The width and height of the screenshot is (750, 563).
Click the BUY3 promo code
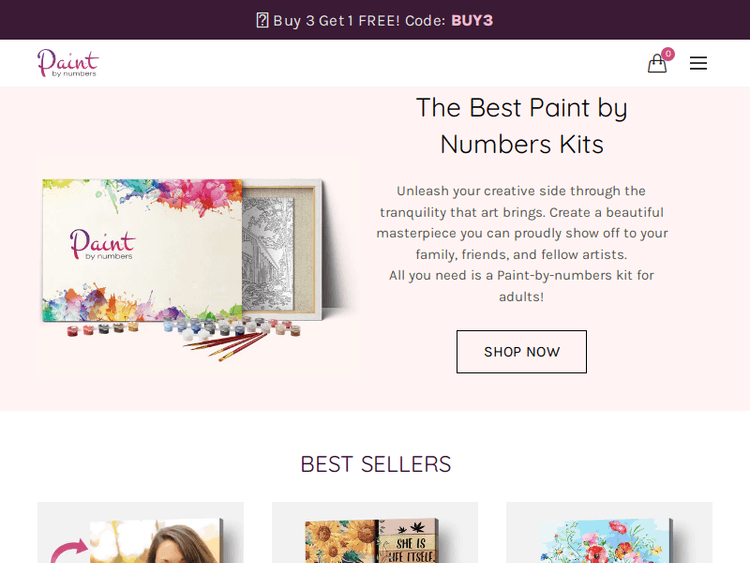coord(472,20)
